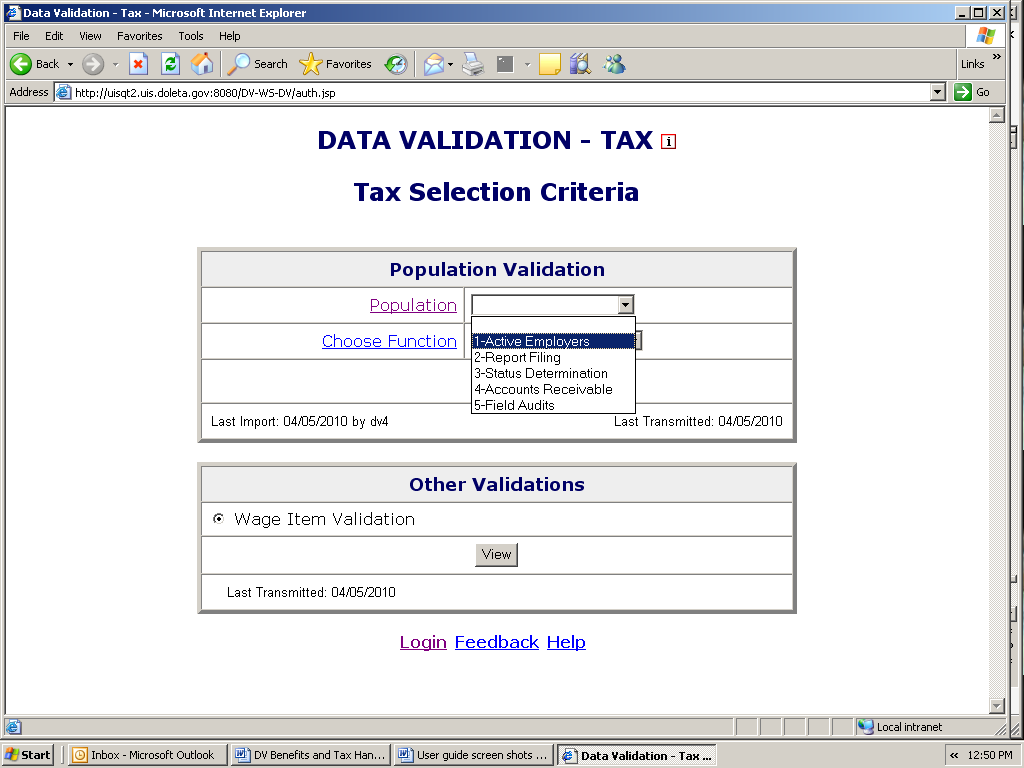Open the Favorites menu

click(139, 36)
